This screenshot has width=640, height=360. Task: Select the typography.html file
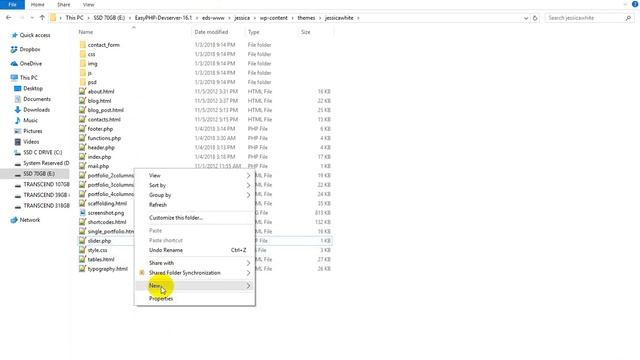pos(107,269)
